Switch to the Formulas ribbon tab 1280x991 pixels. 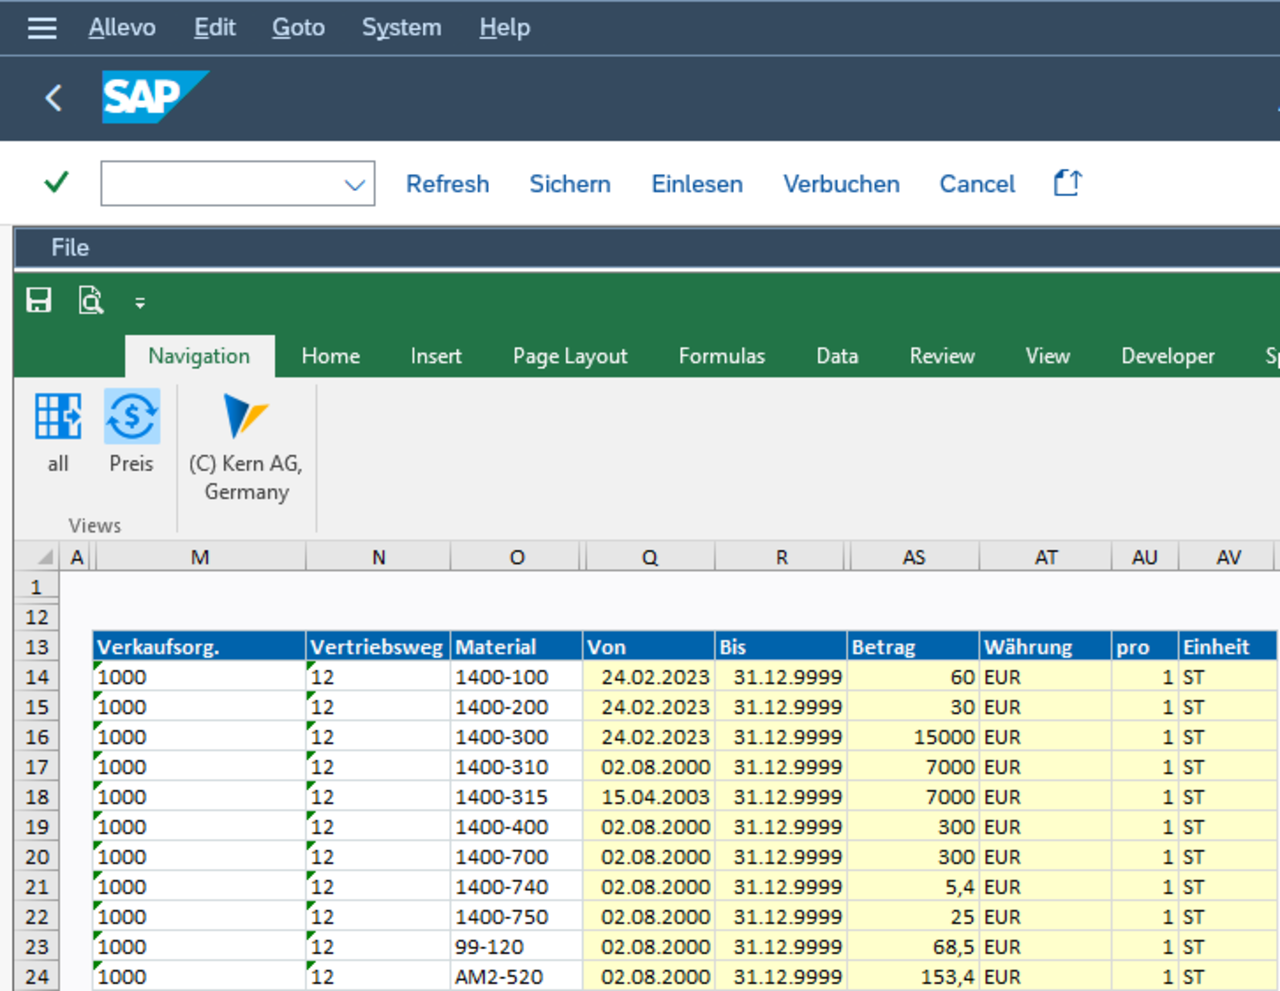point(721,356)
